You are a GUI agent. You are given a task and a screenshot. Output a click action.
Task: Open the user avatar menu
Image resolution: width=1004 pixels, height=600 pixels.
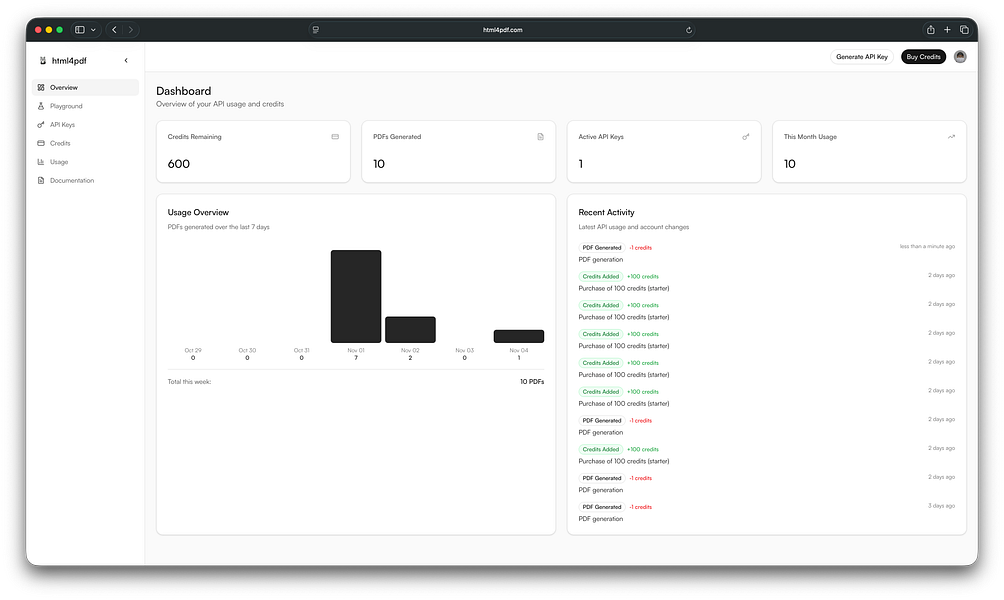tap(960, 57)
